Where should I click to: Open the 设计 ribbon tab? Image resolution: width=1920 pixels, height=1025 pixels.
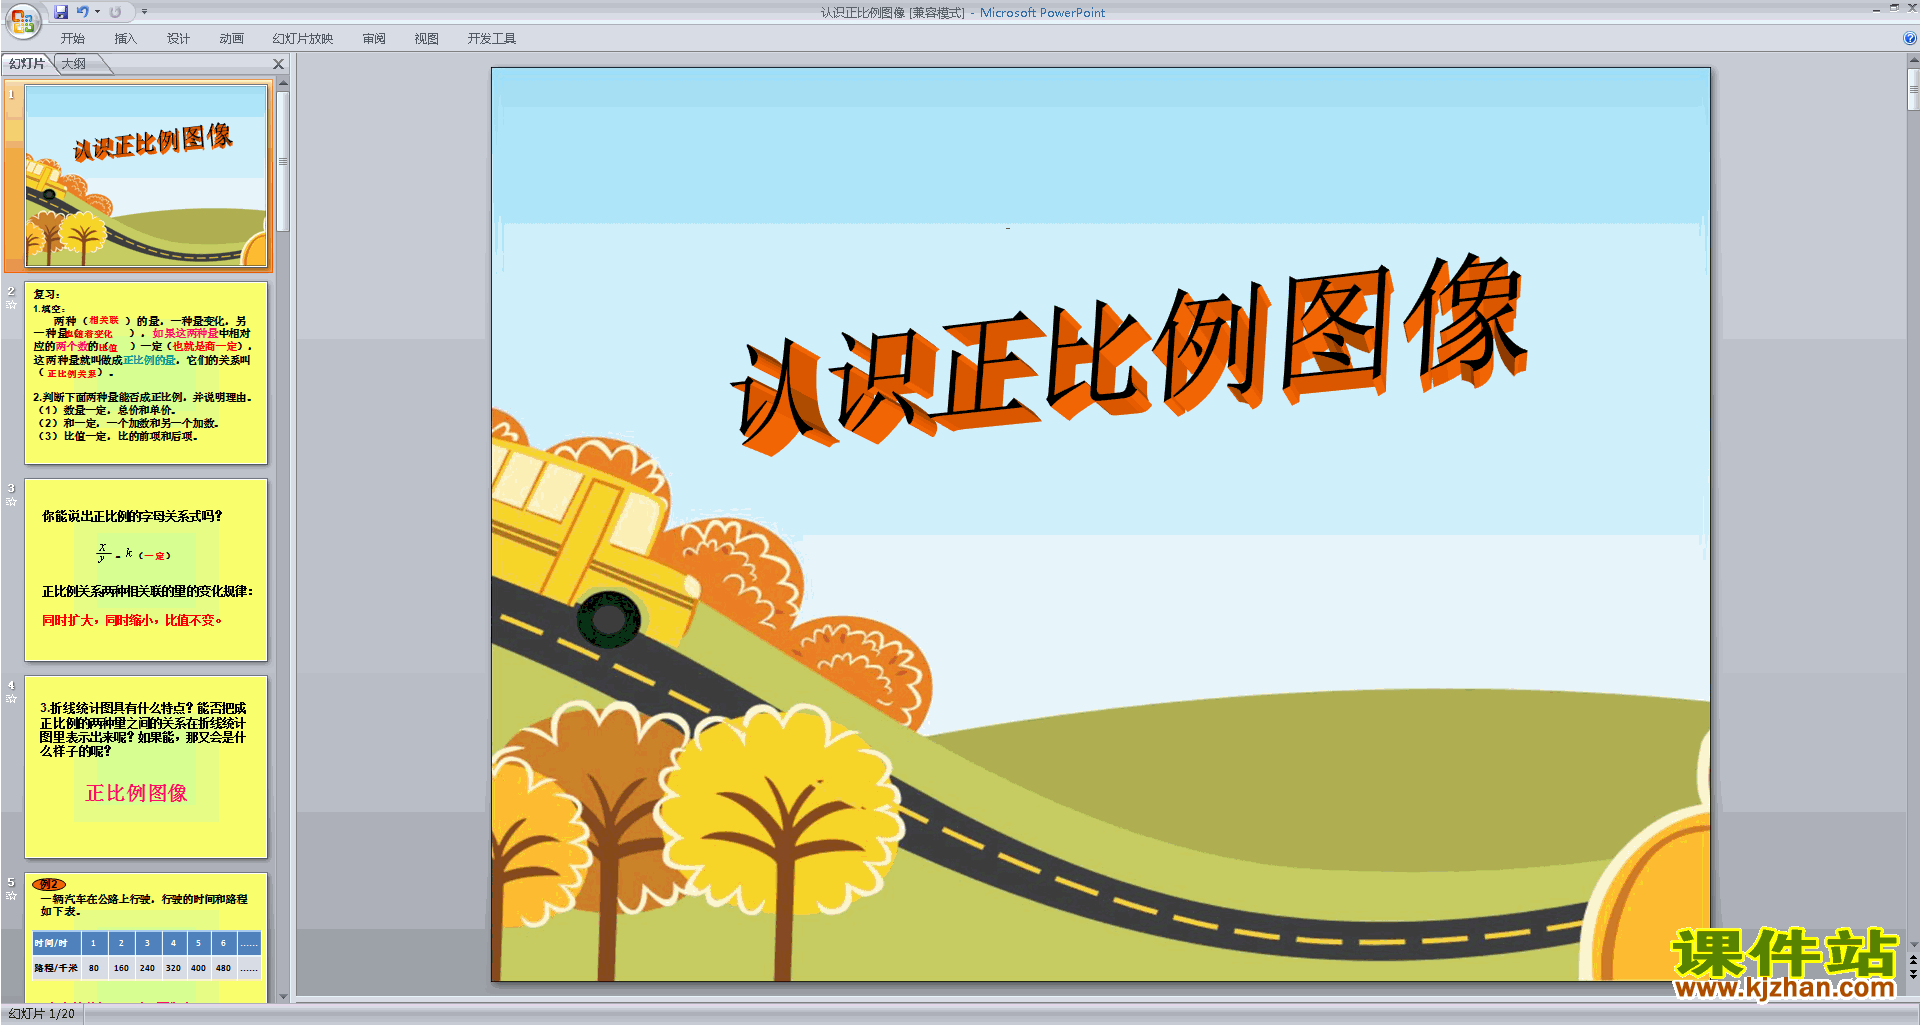[178, 39]
